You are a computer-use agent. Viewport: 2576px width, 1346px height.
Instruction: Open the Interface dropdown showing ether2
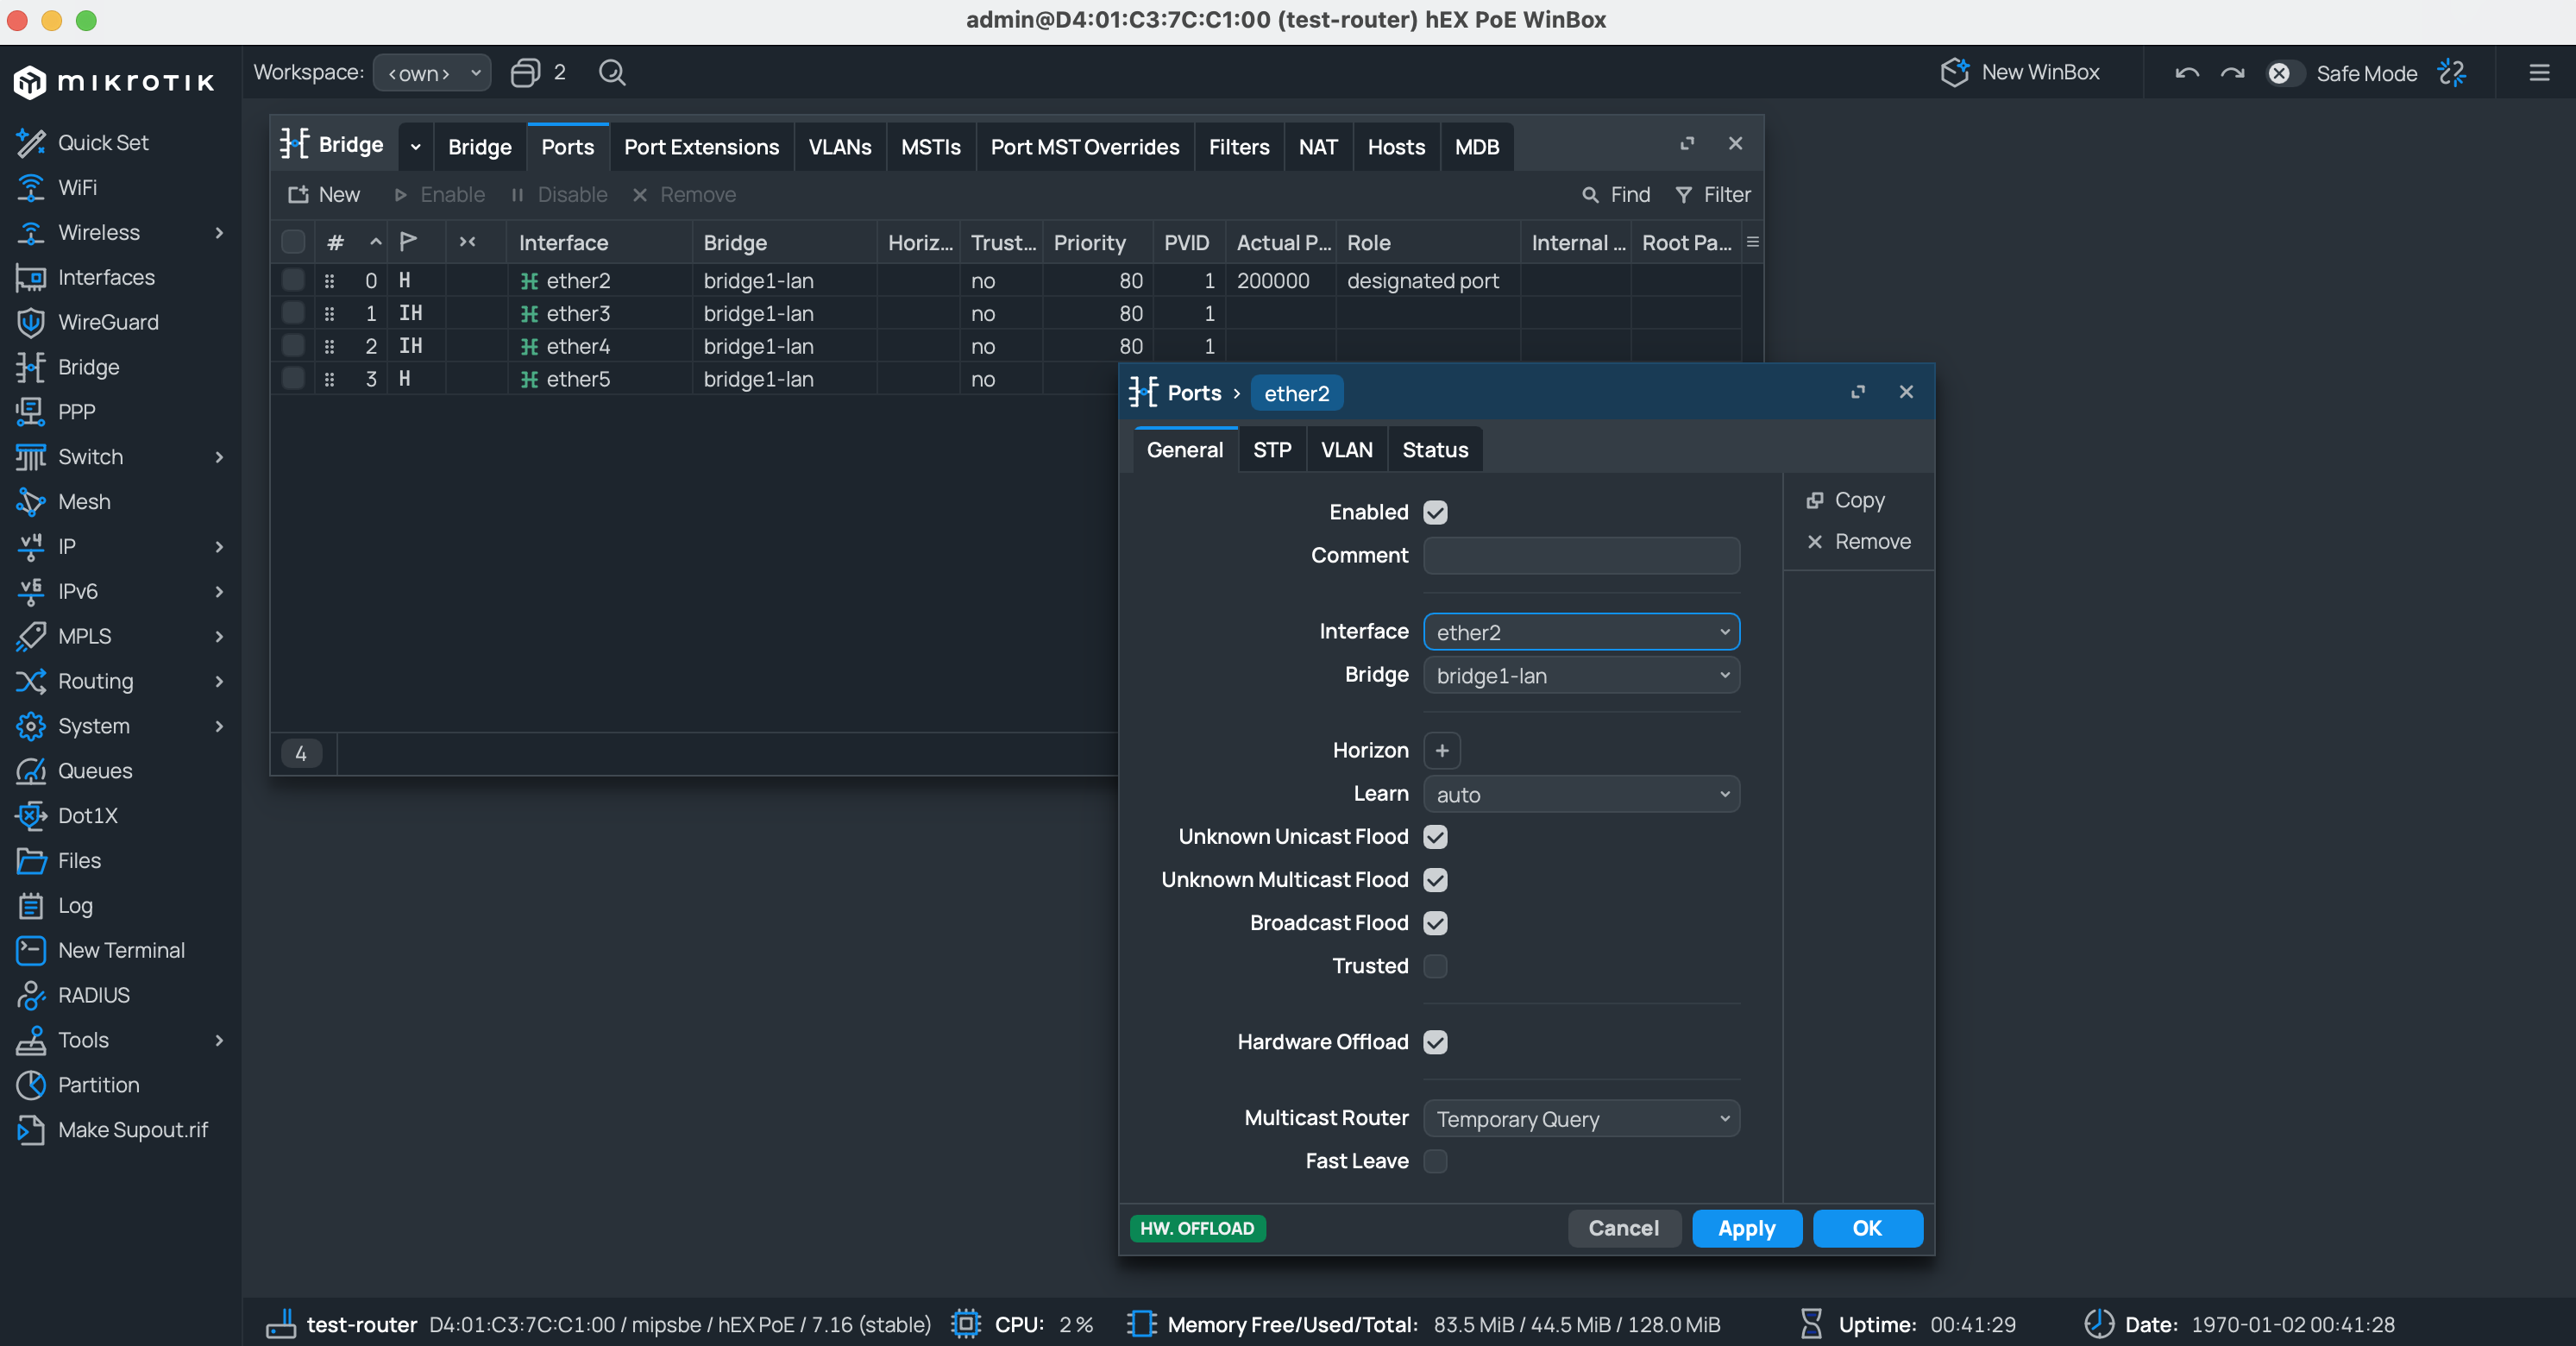pyautogui.click(x=1581, y=632)
